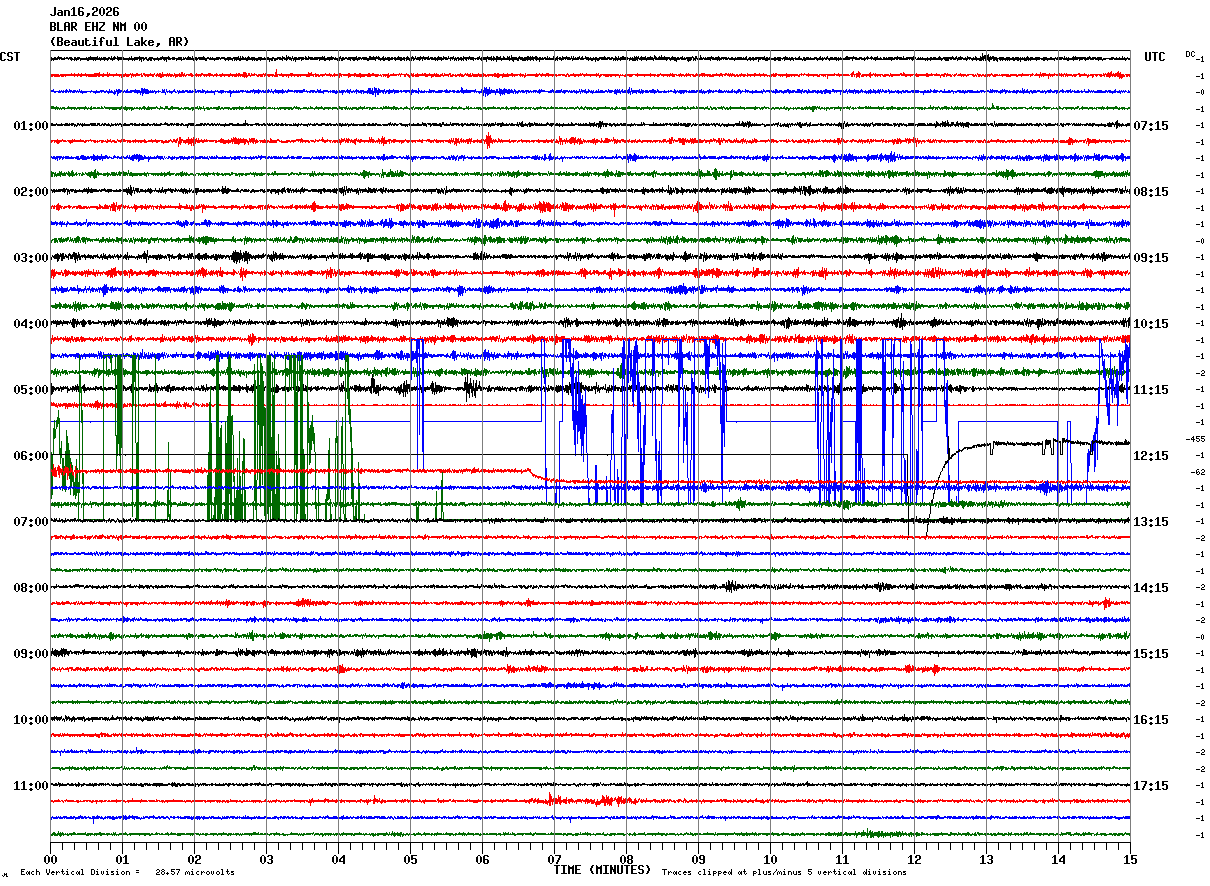Click minute 07 on the time axis
The width and height of the screenshot is (1210, 886).
click(554, 859)
